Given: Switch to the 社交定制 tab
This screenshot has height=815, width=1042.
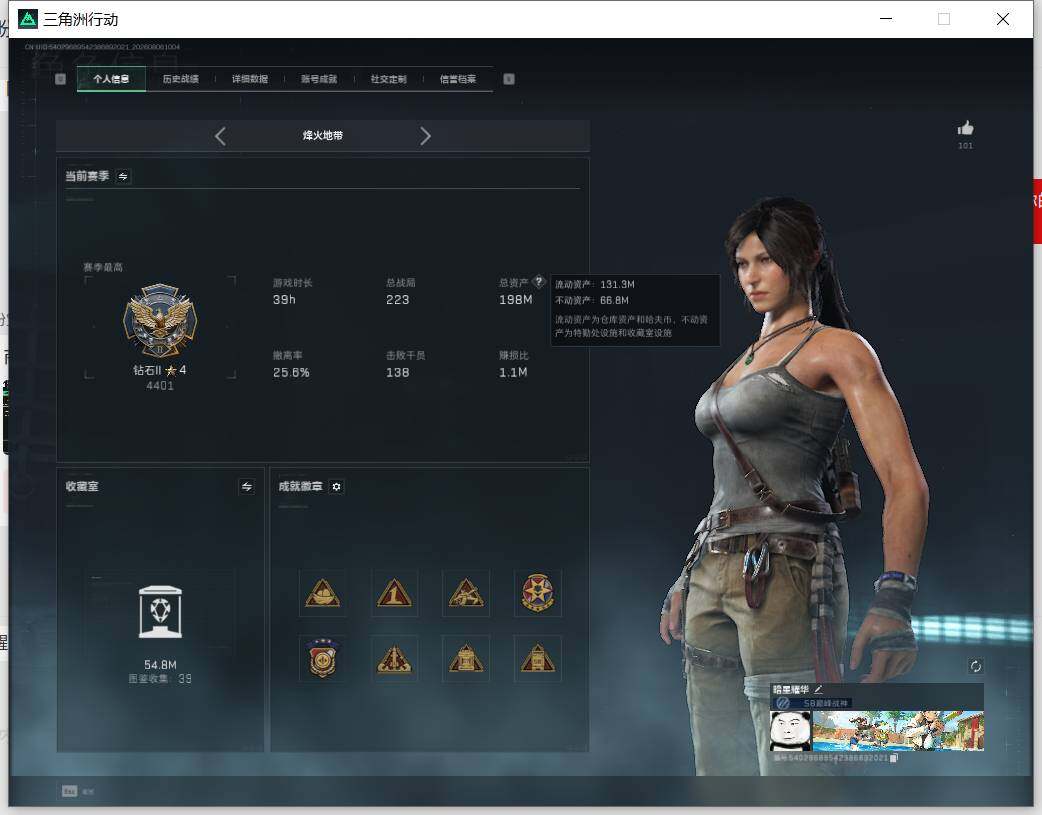Looking at the screenshot, I should (389, 79).
